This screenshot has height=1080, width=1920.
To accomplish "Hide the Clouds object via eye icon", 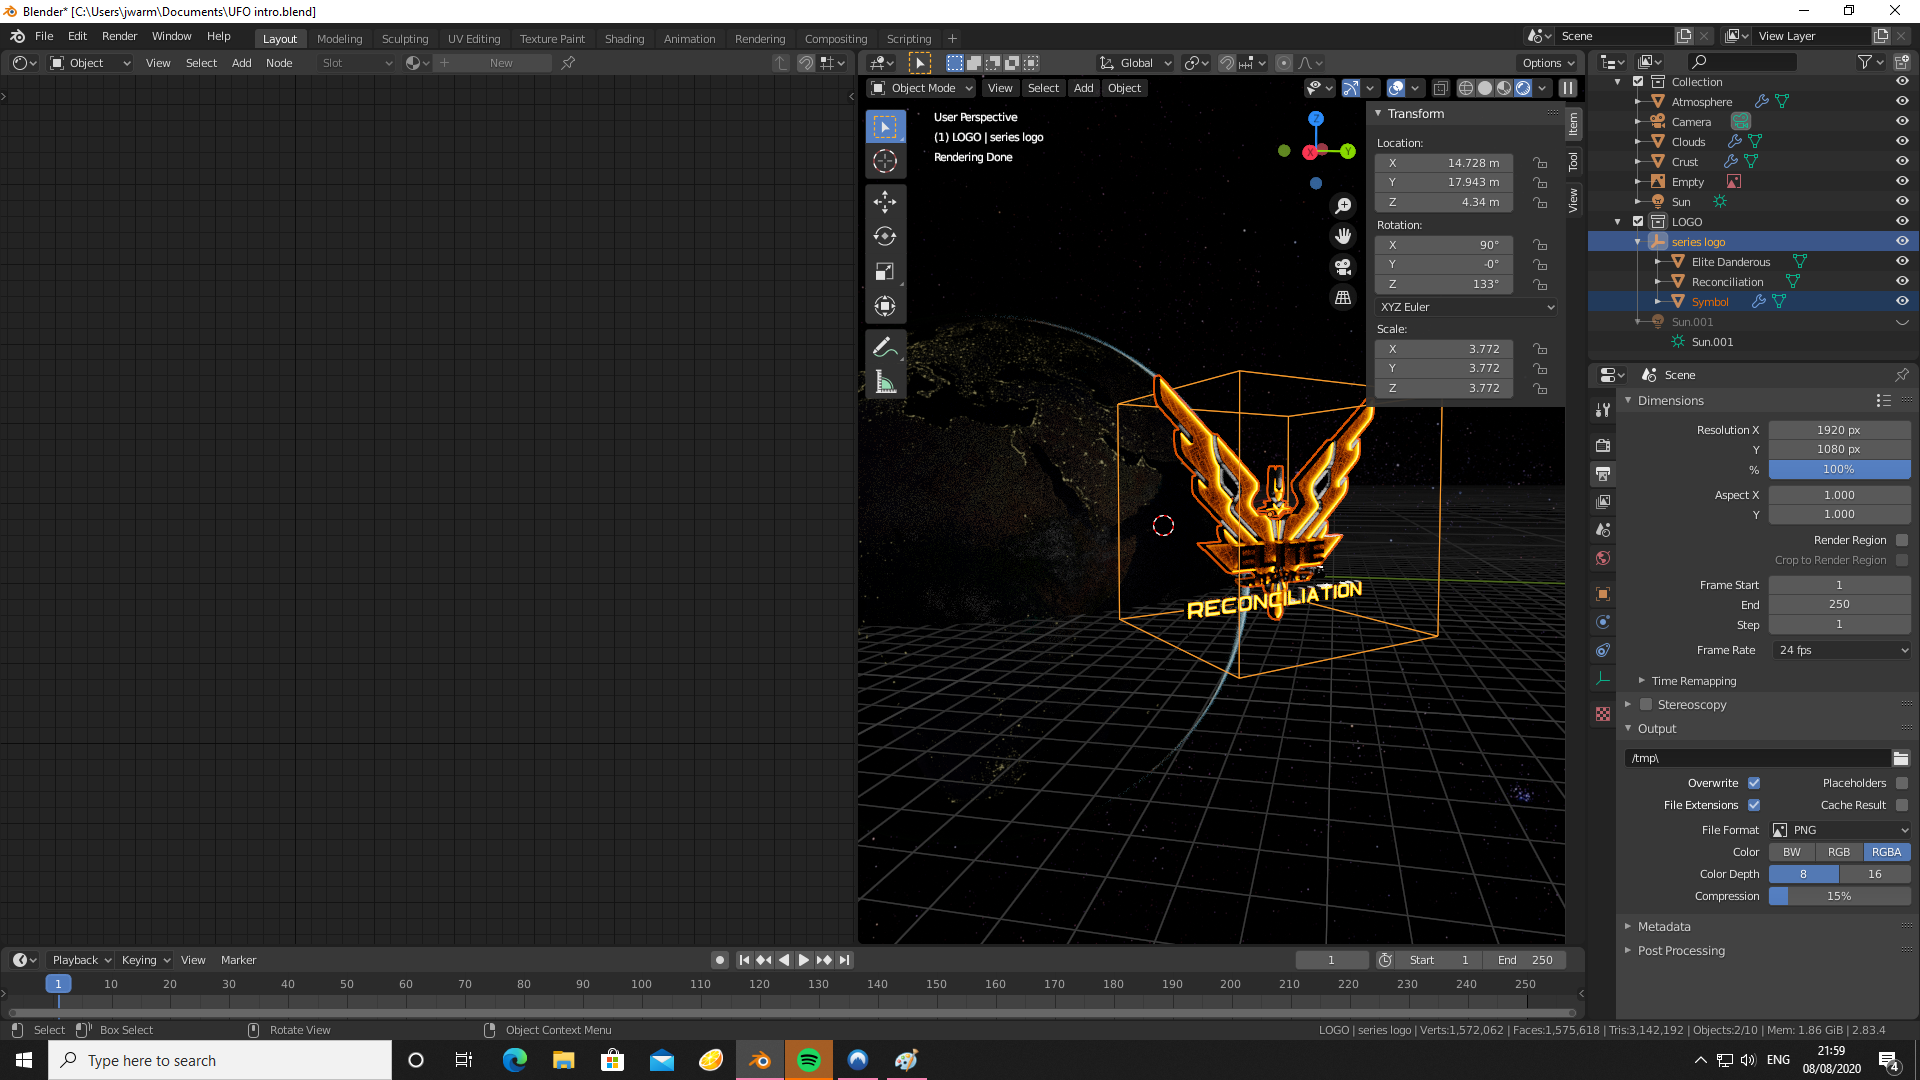I will (1902, 141).
